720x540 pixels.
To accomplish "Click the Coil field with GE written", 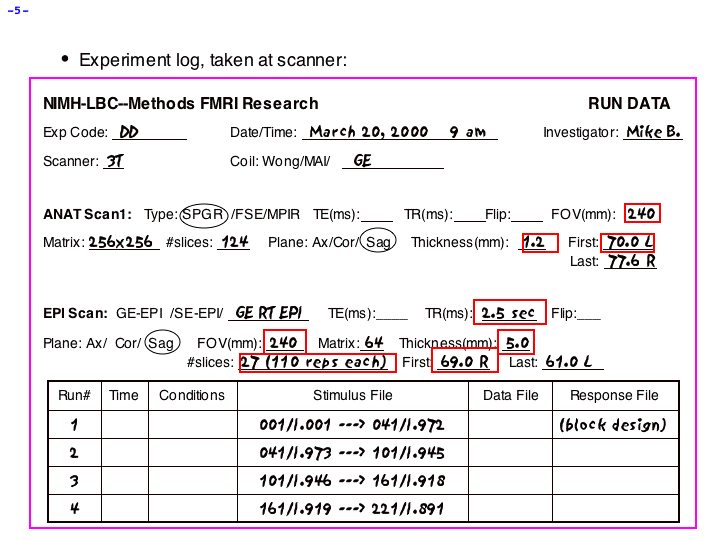I will [363, 160].
